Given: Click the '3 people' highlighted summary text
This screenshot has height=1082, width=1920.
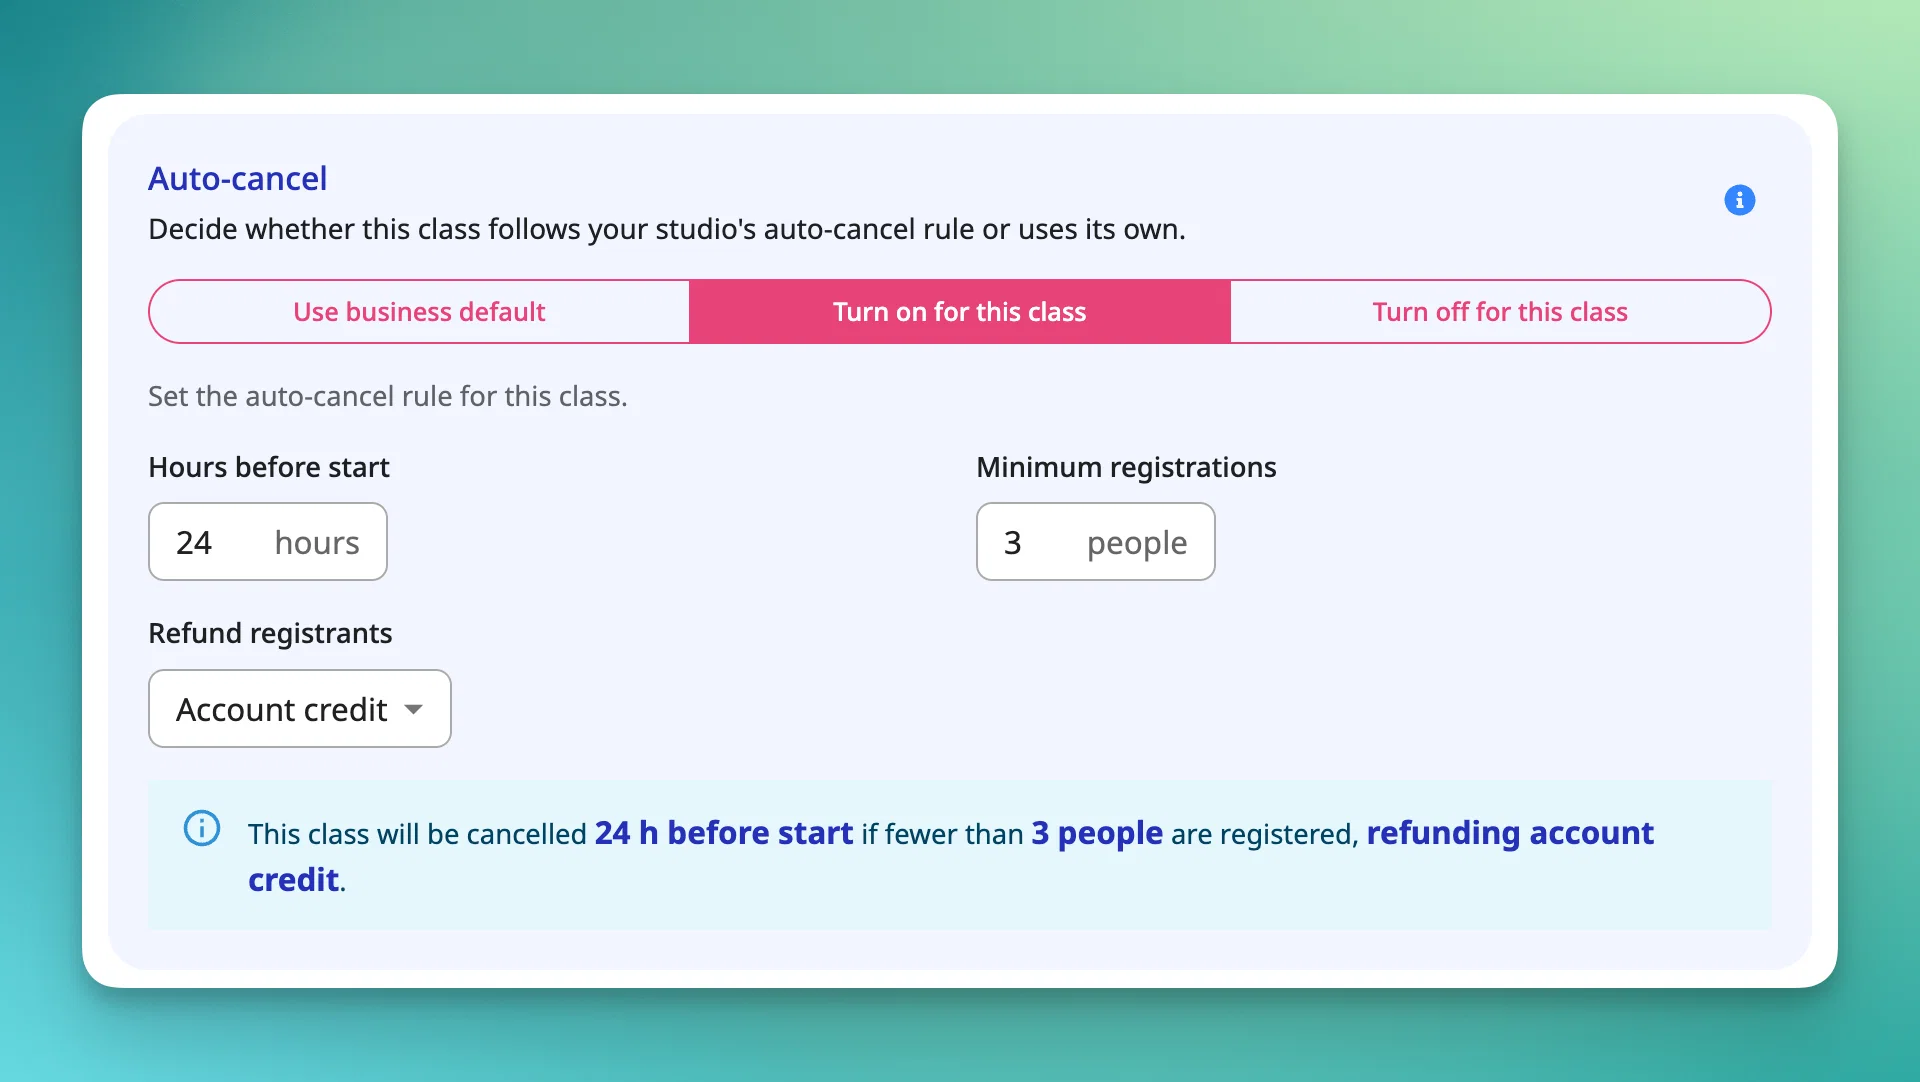Looking at the screenshot, I should coord(1097,833).
